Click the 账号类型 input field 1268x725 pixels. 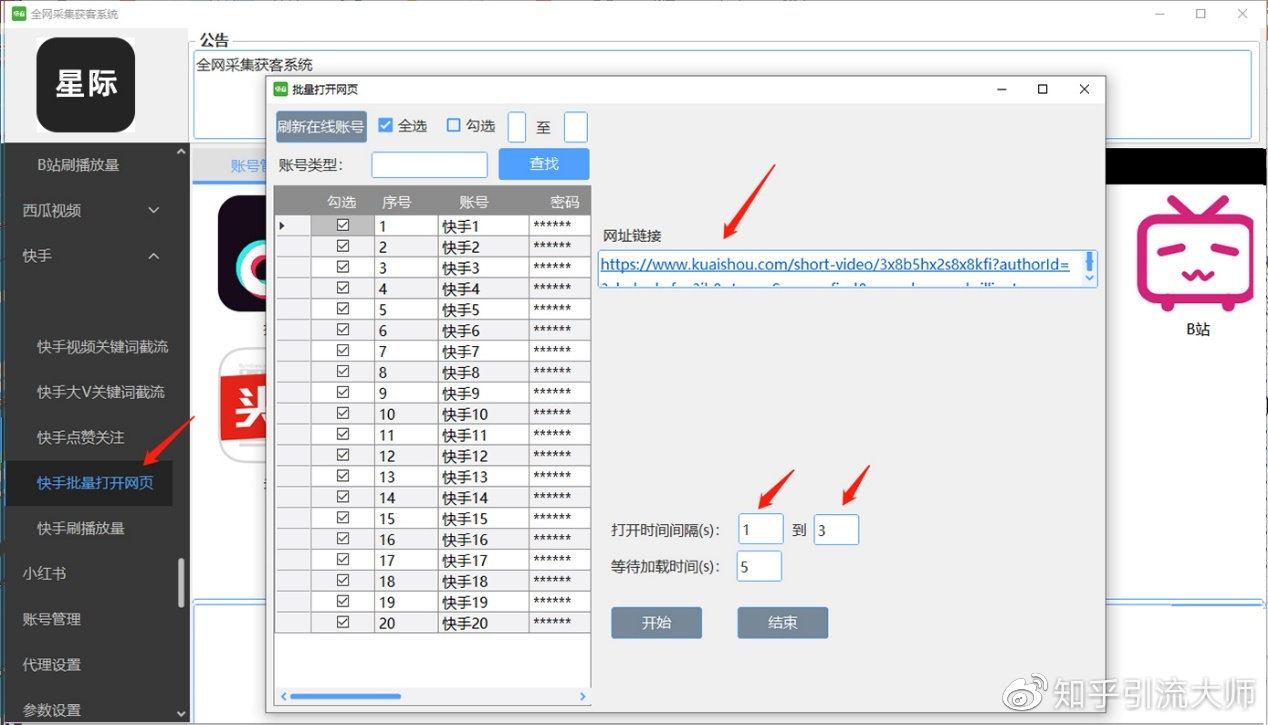coord(429,165)
